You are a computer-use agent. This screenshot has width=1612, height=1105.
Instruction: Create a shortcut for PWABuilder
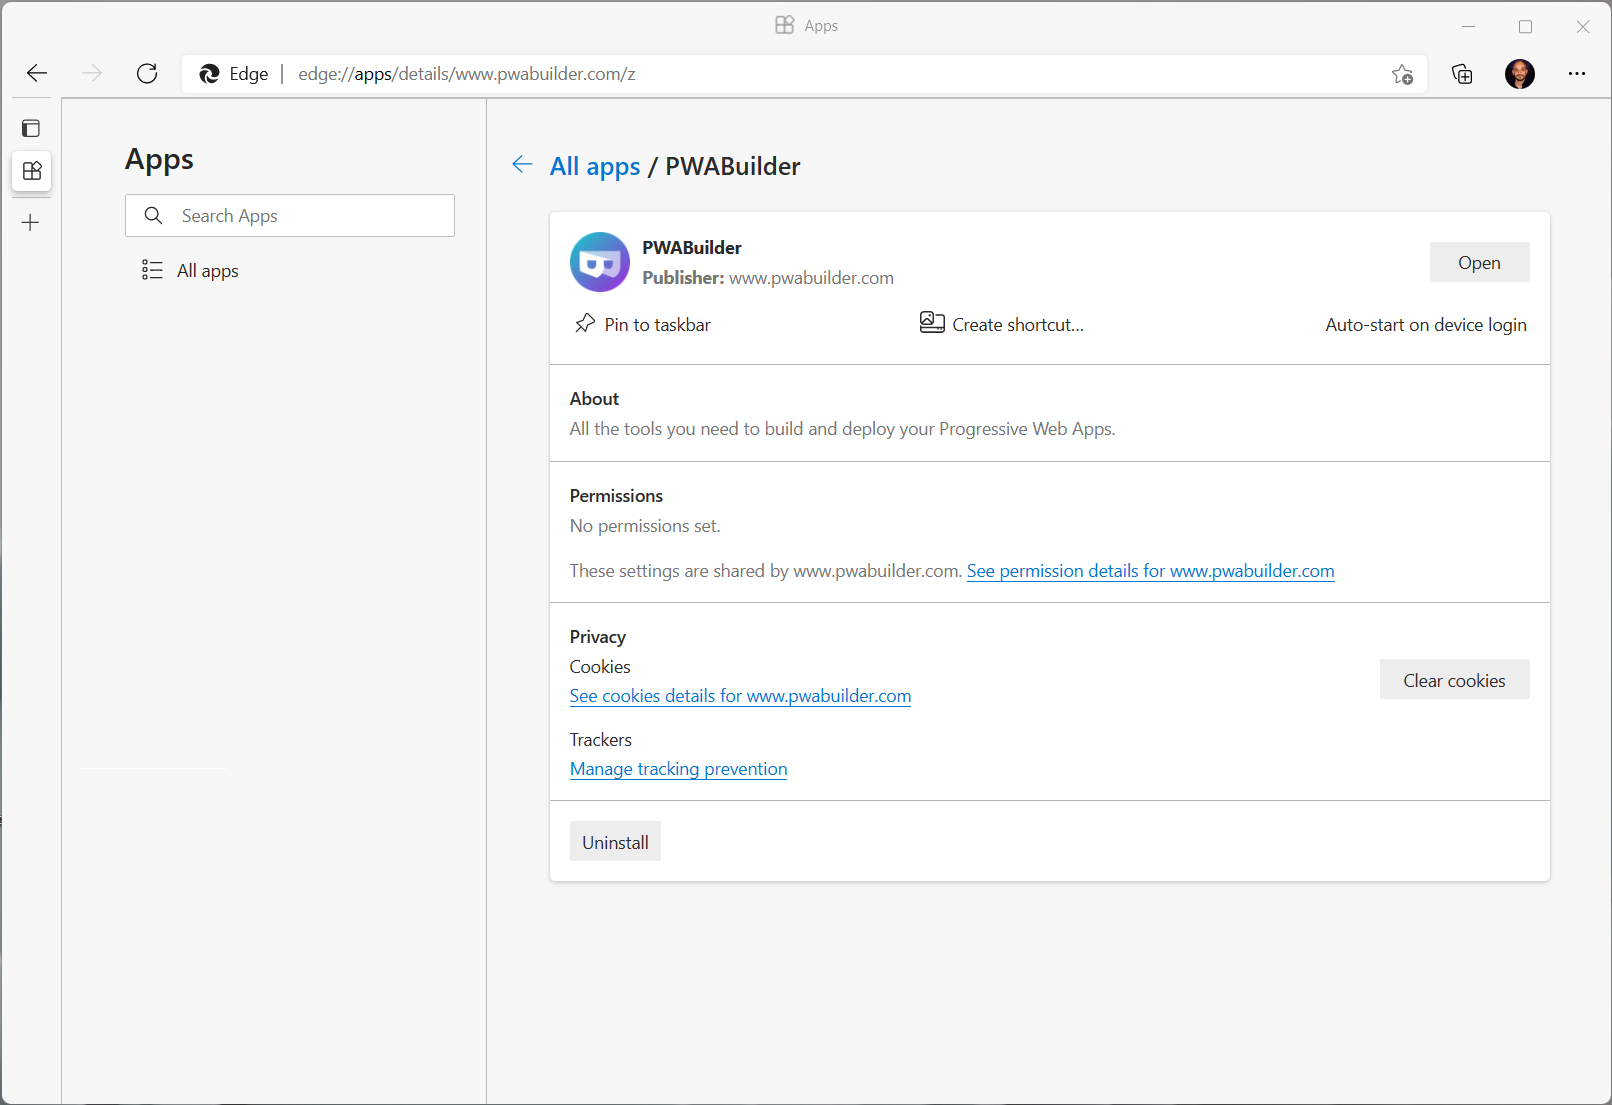[1001, 323]
